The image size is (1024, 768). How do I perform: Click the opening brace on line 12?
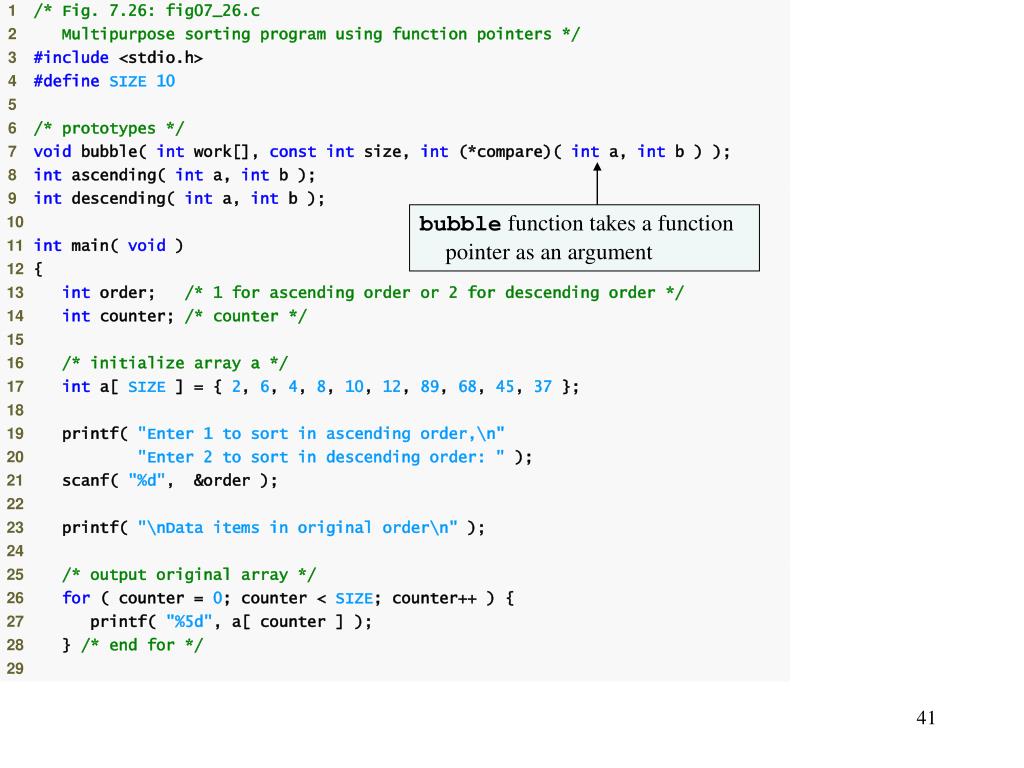pos(38,269)
